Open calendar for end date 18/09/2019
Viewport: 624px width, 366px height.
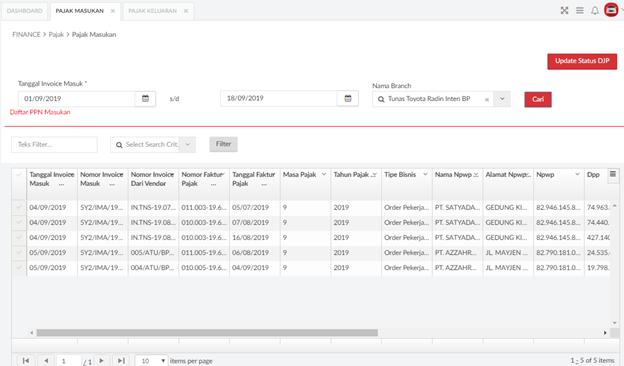(x=348, y=98)
